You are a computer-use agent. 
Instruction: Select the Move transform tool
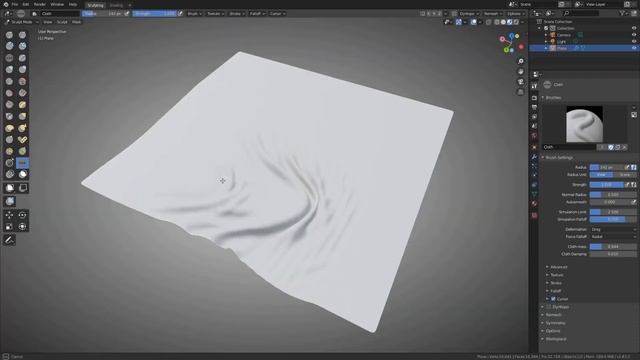[9, 215]
